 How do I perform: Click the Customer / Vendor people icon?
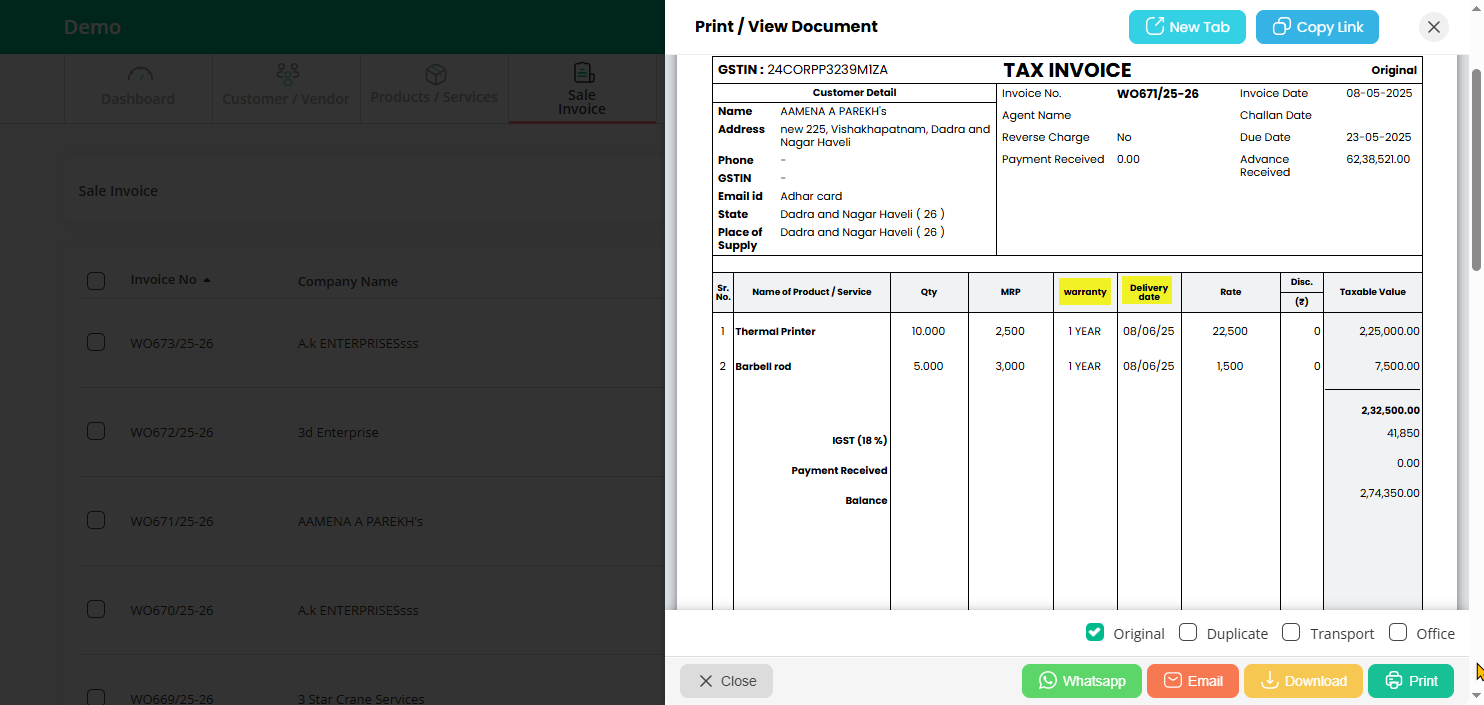pyautogui.click(x=287, y=74)
